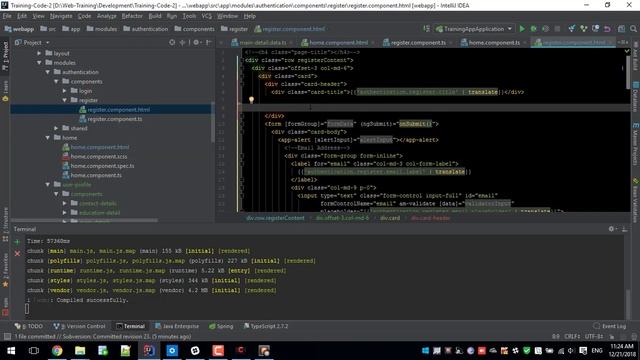Screen dimensions: 640x360
Task: Toggle the Database side panel button
Action: click(636, 96)
